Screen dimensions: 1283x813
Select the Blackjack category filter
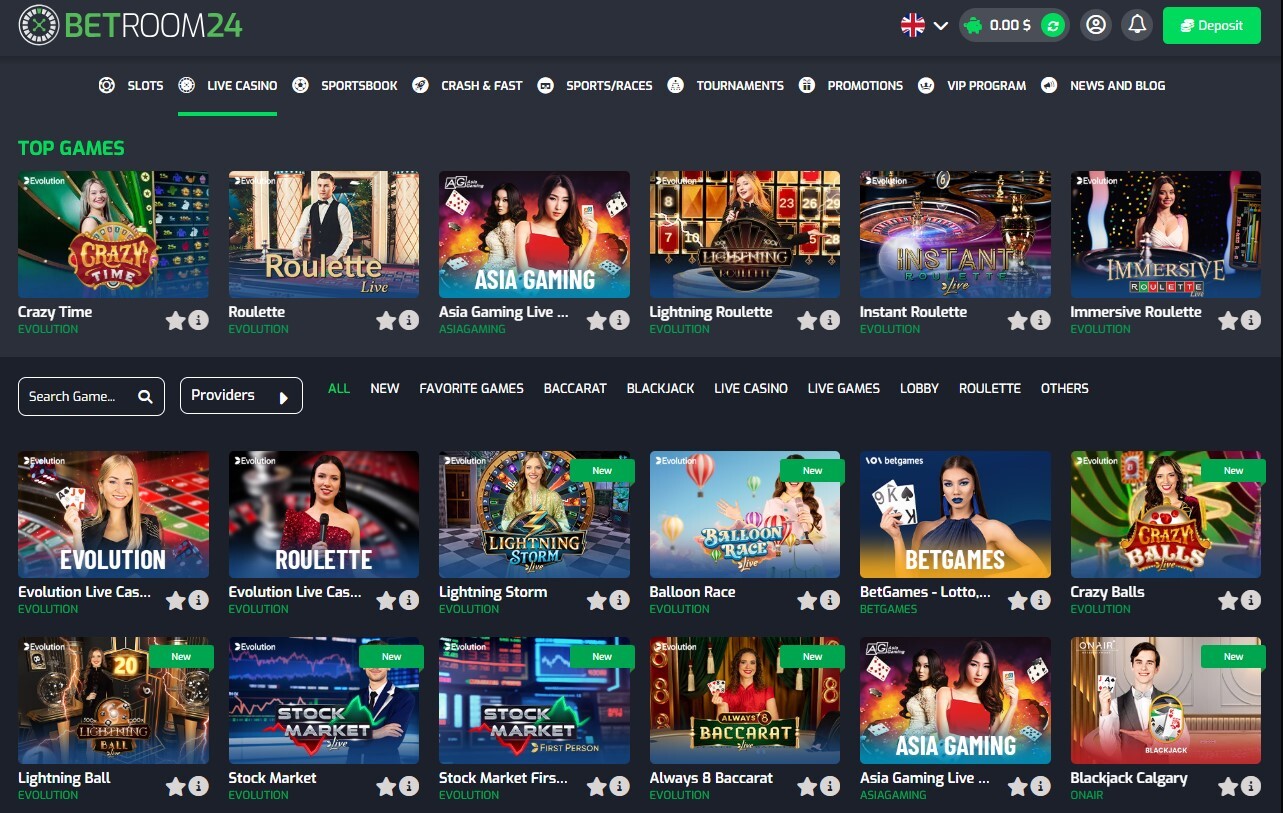click(660, 388)
